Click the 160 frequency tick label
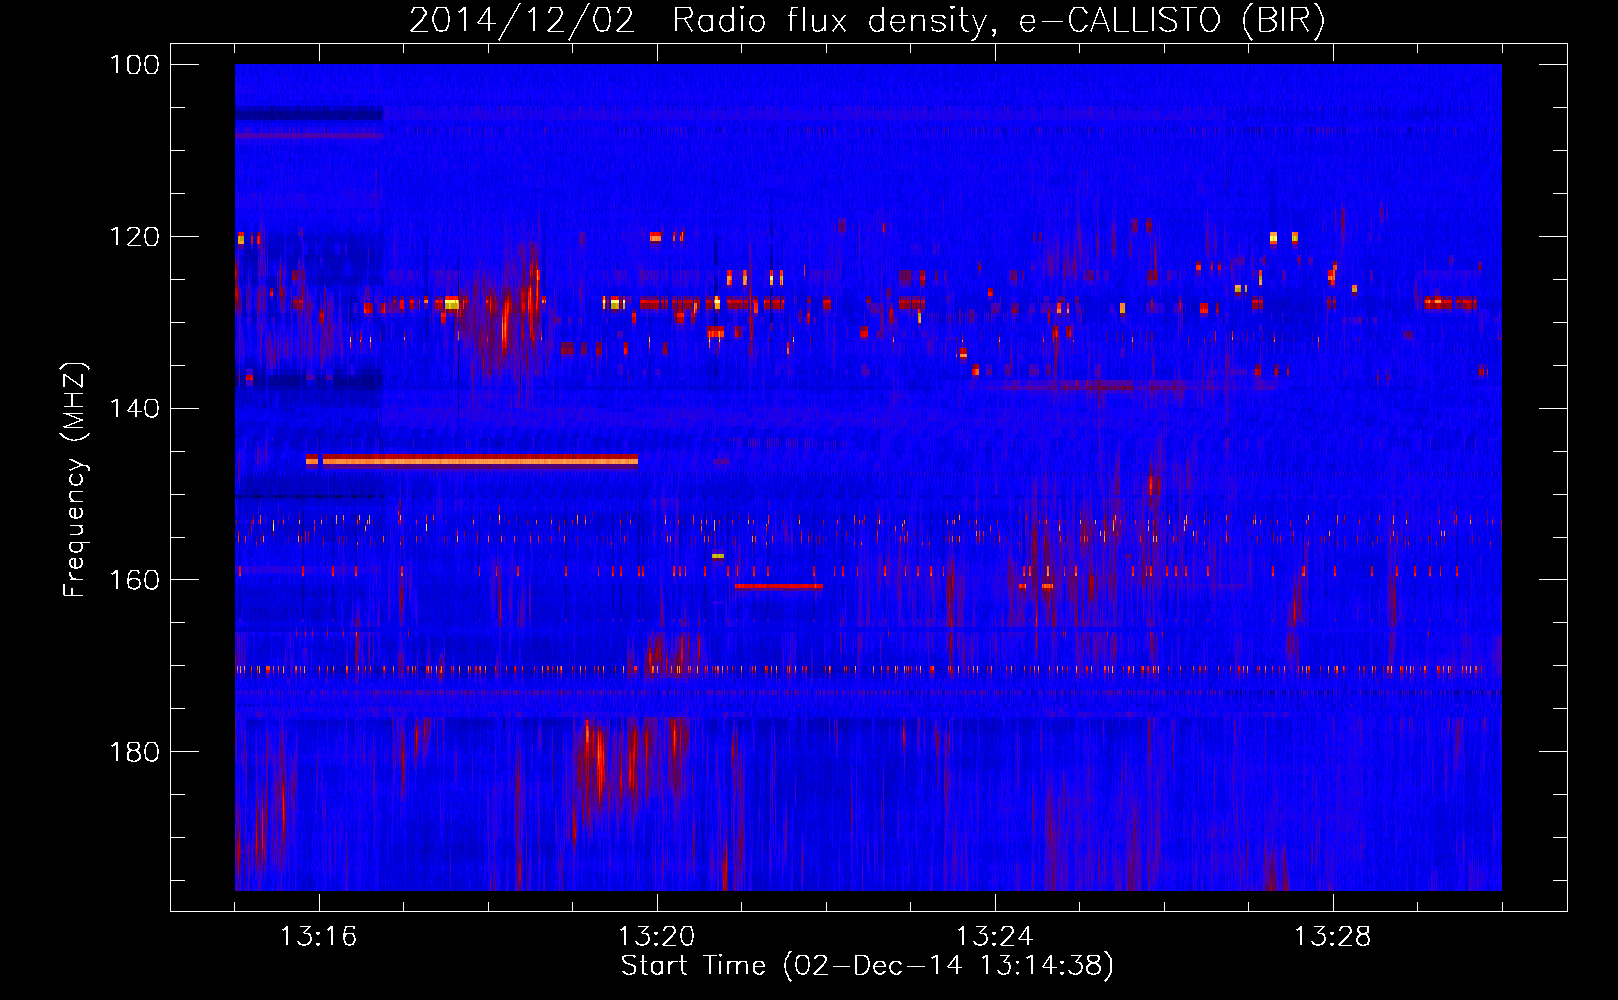 pos(136,580)
